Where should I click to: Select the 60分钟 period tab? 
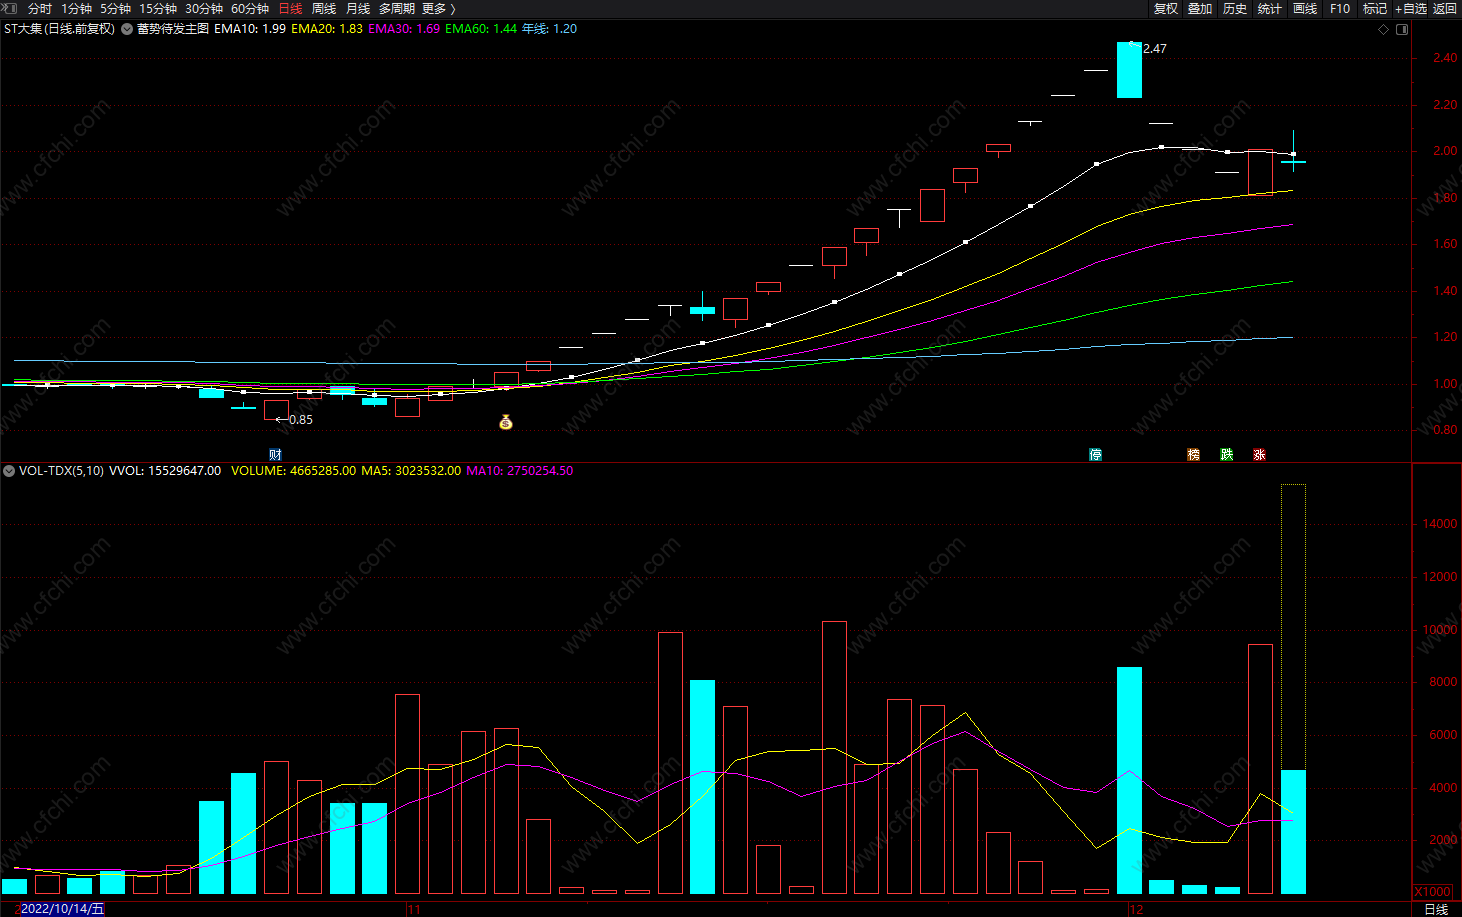(250, 9)
